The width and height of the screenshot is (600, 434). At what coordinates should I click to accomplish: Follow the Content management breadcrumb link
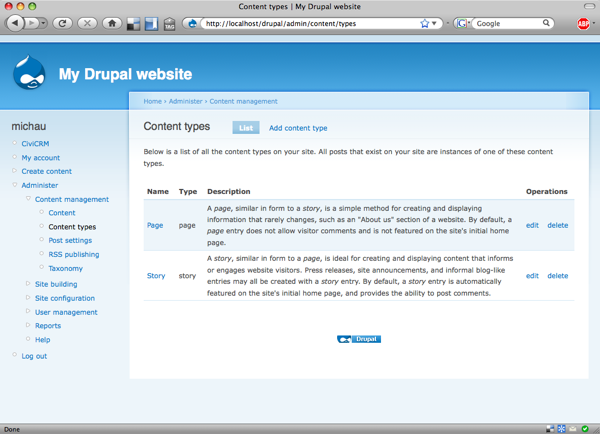click(243, 101)
